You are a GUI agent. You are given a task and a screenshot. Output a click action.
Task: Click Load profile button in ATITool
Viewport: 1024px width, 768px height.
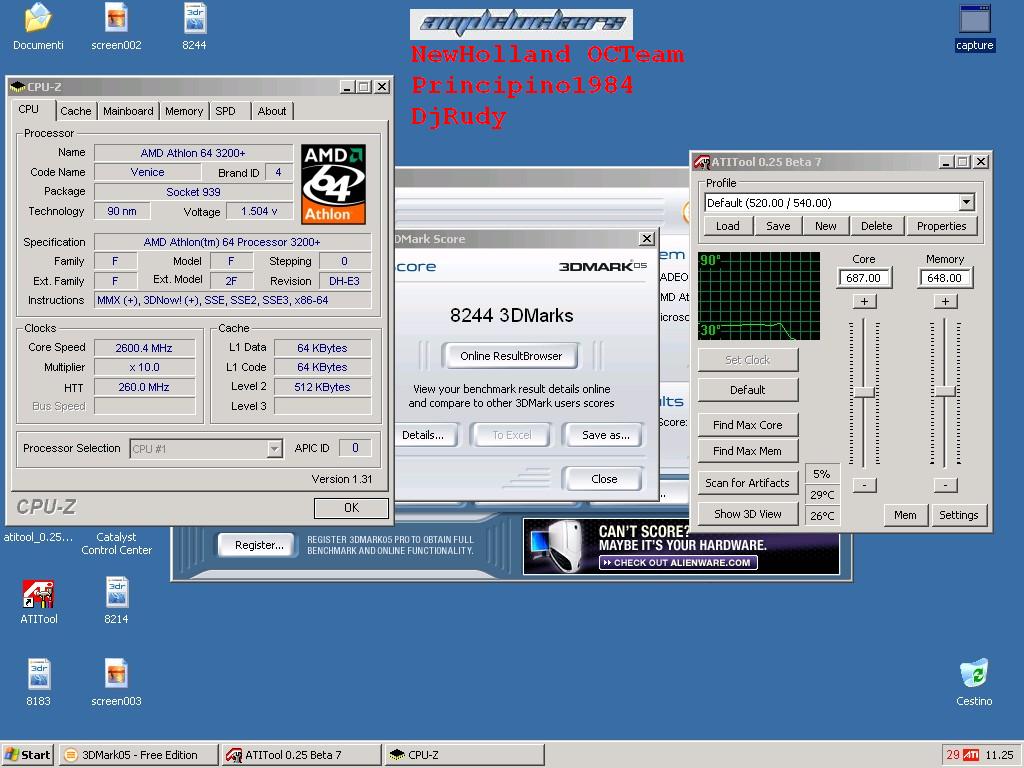coord(728,226)
